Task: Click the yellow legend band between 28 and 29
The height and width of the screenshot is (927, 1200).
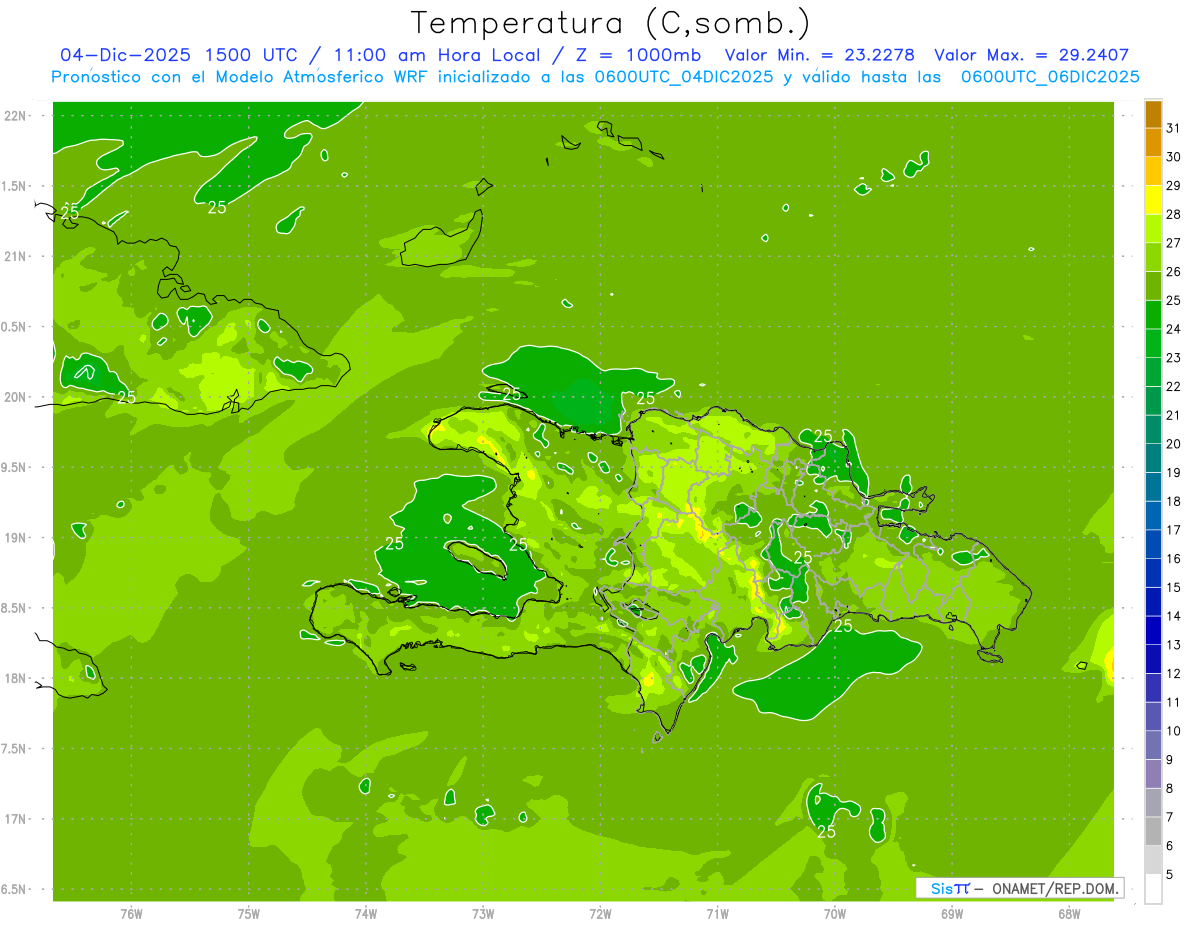Action: click(x=1153, y=200)
